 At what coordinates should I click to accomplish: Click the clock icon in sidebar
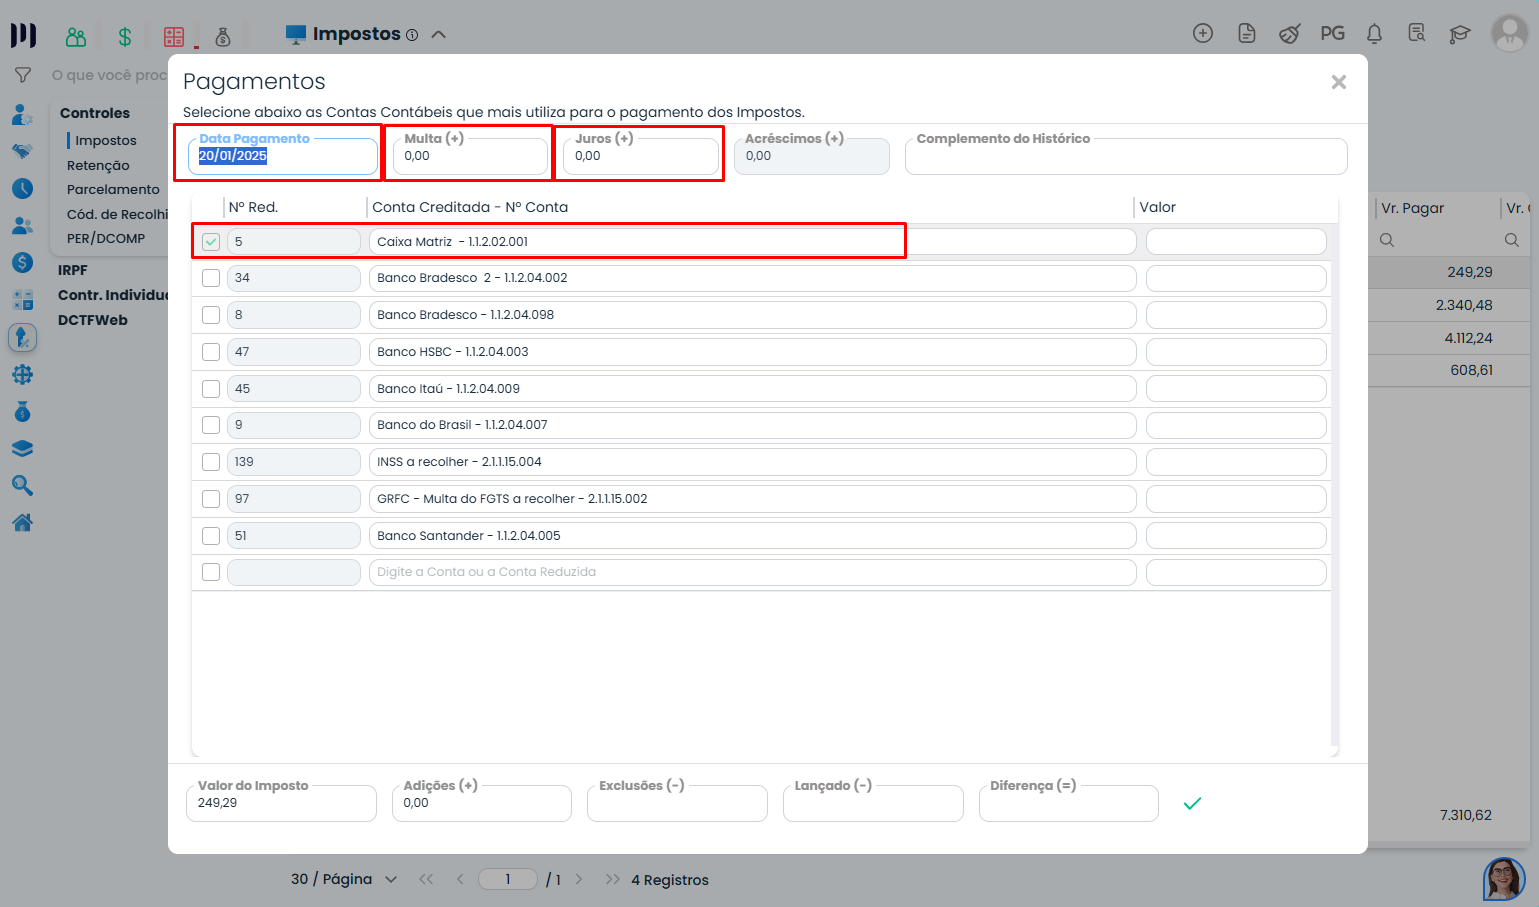[x=22, y=188]
